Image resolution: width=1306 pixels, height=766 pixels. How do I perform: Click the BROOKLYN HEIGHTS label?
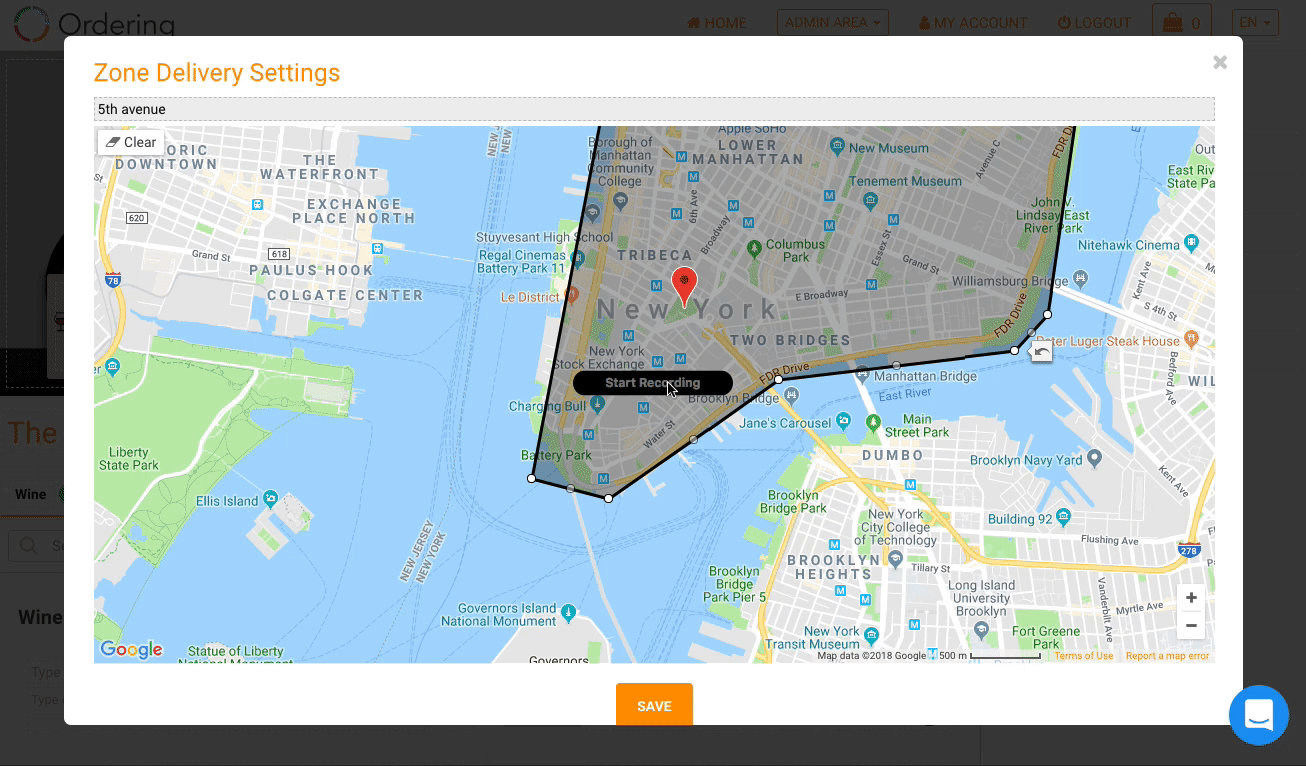pos(834,567)
